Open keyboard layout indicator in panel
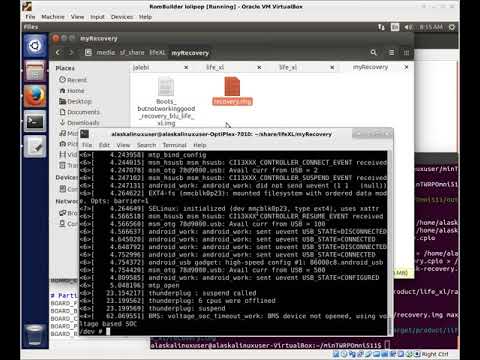 click(x=395, y=27)
